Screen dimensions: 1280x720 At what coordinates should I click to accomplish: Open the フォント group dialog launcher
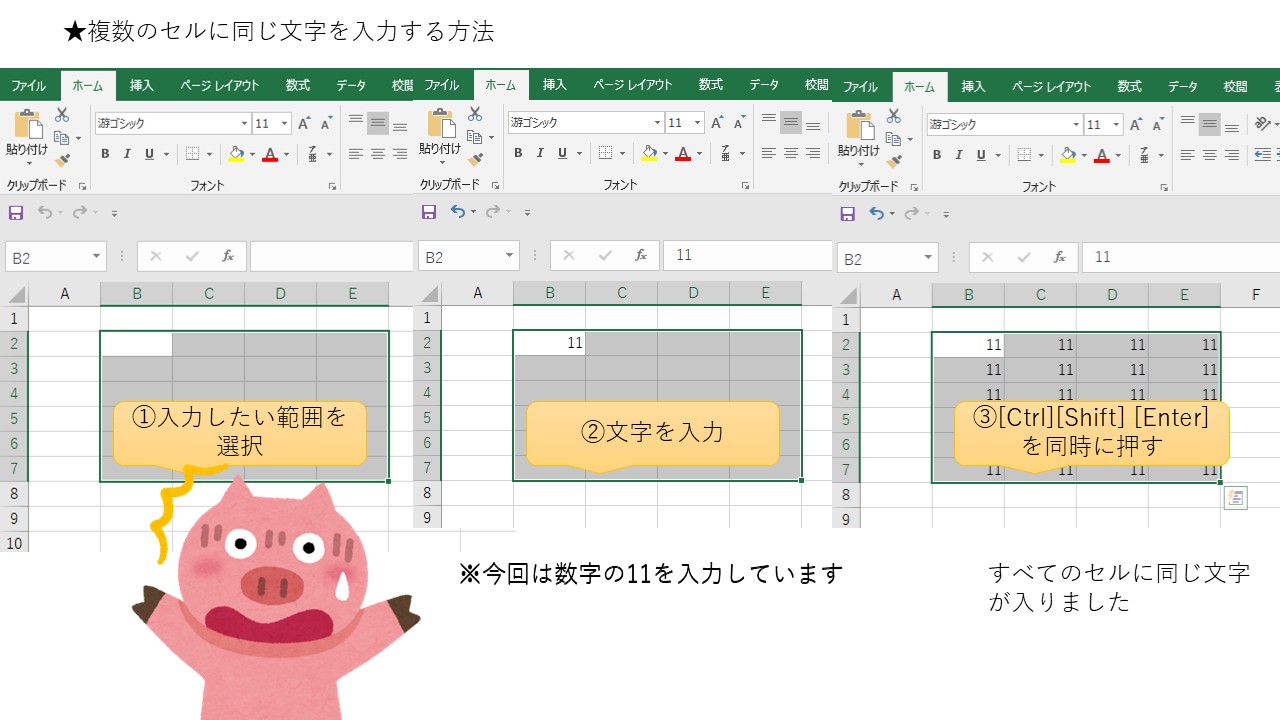coord(333,186)
